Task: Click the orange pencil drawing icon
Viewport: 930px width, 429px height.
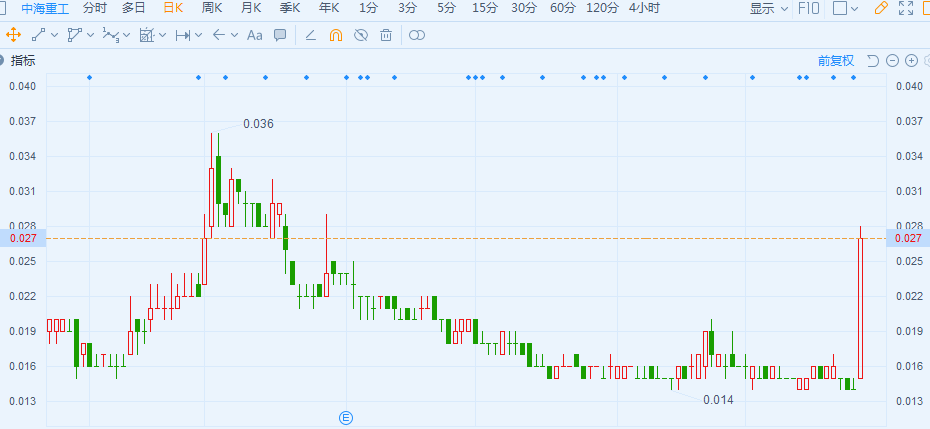Action: pos(881,8)
